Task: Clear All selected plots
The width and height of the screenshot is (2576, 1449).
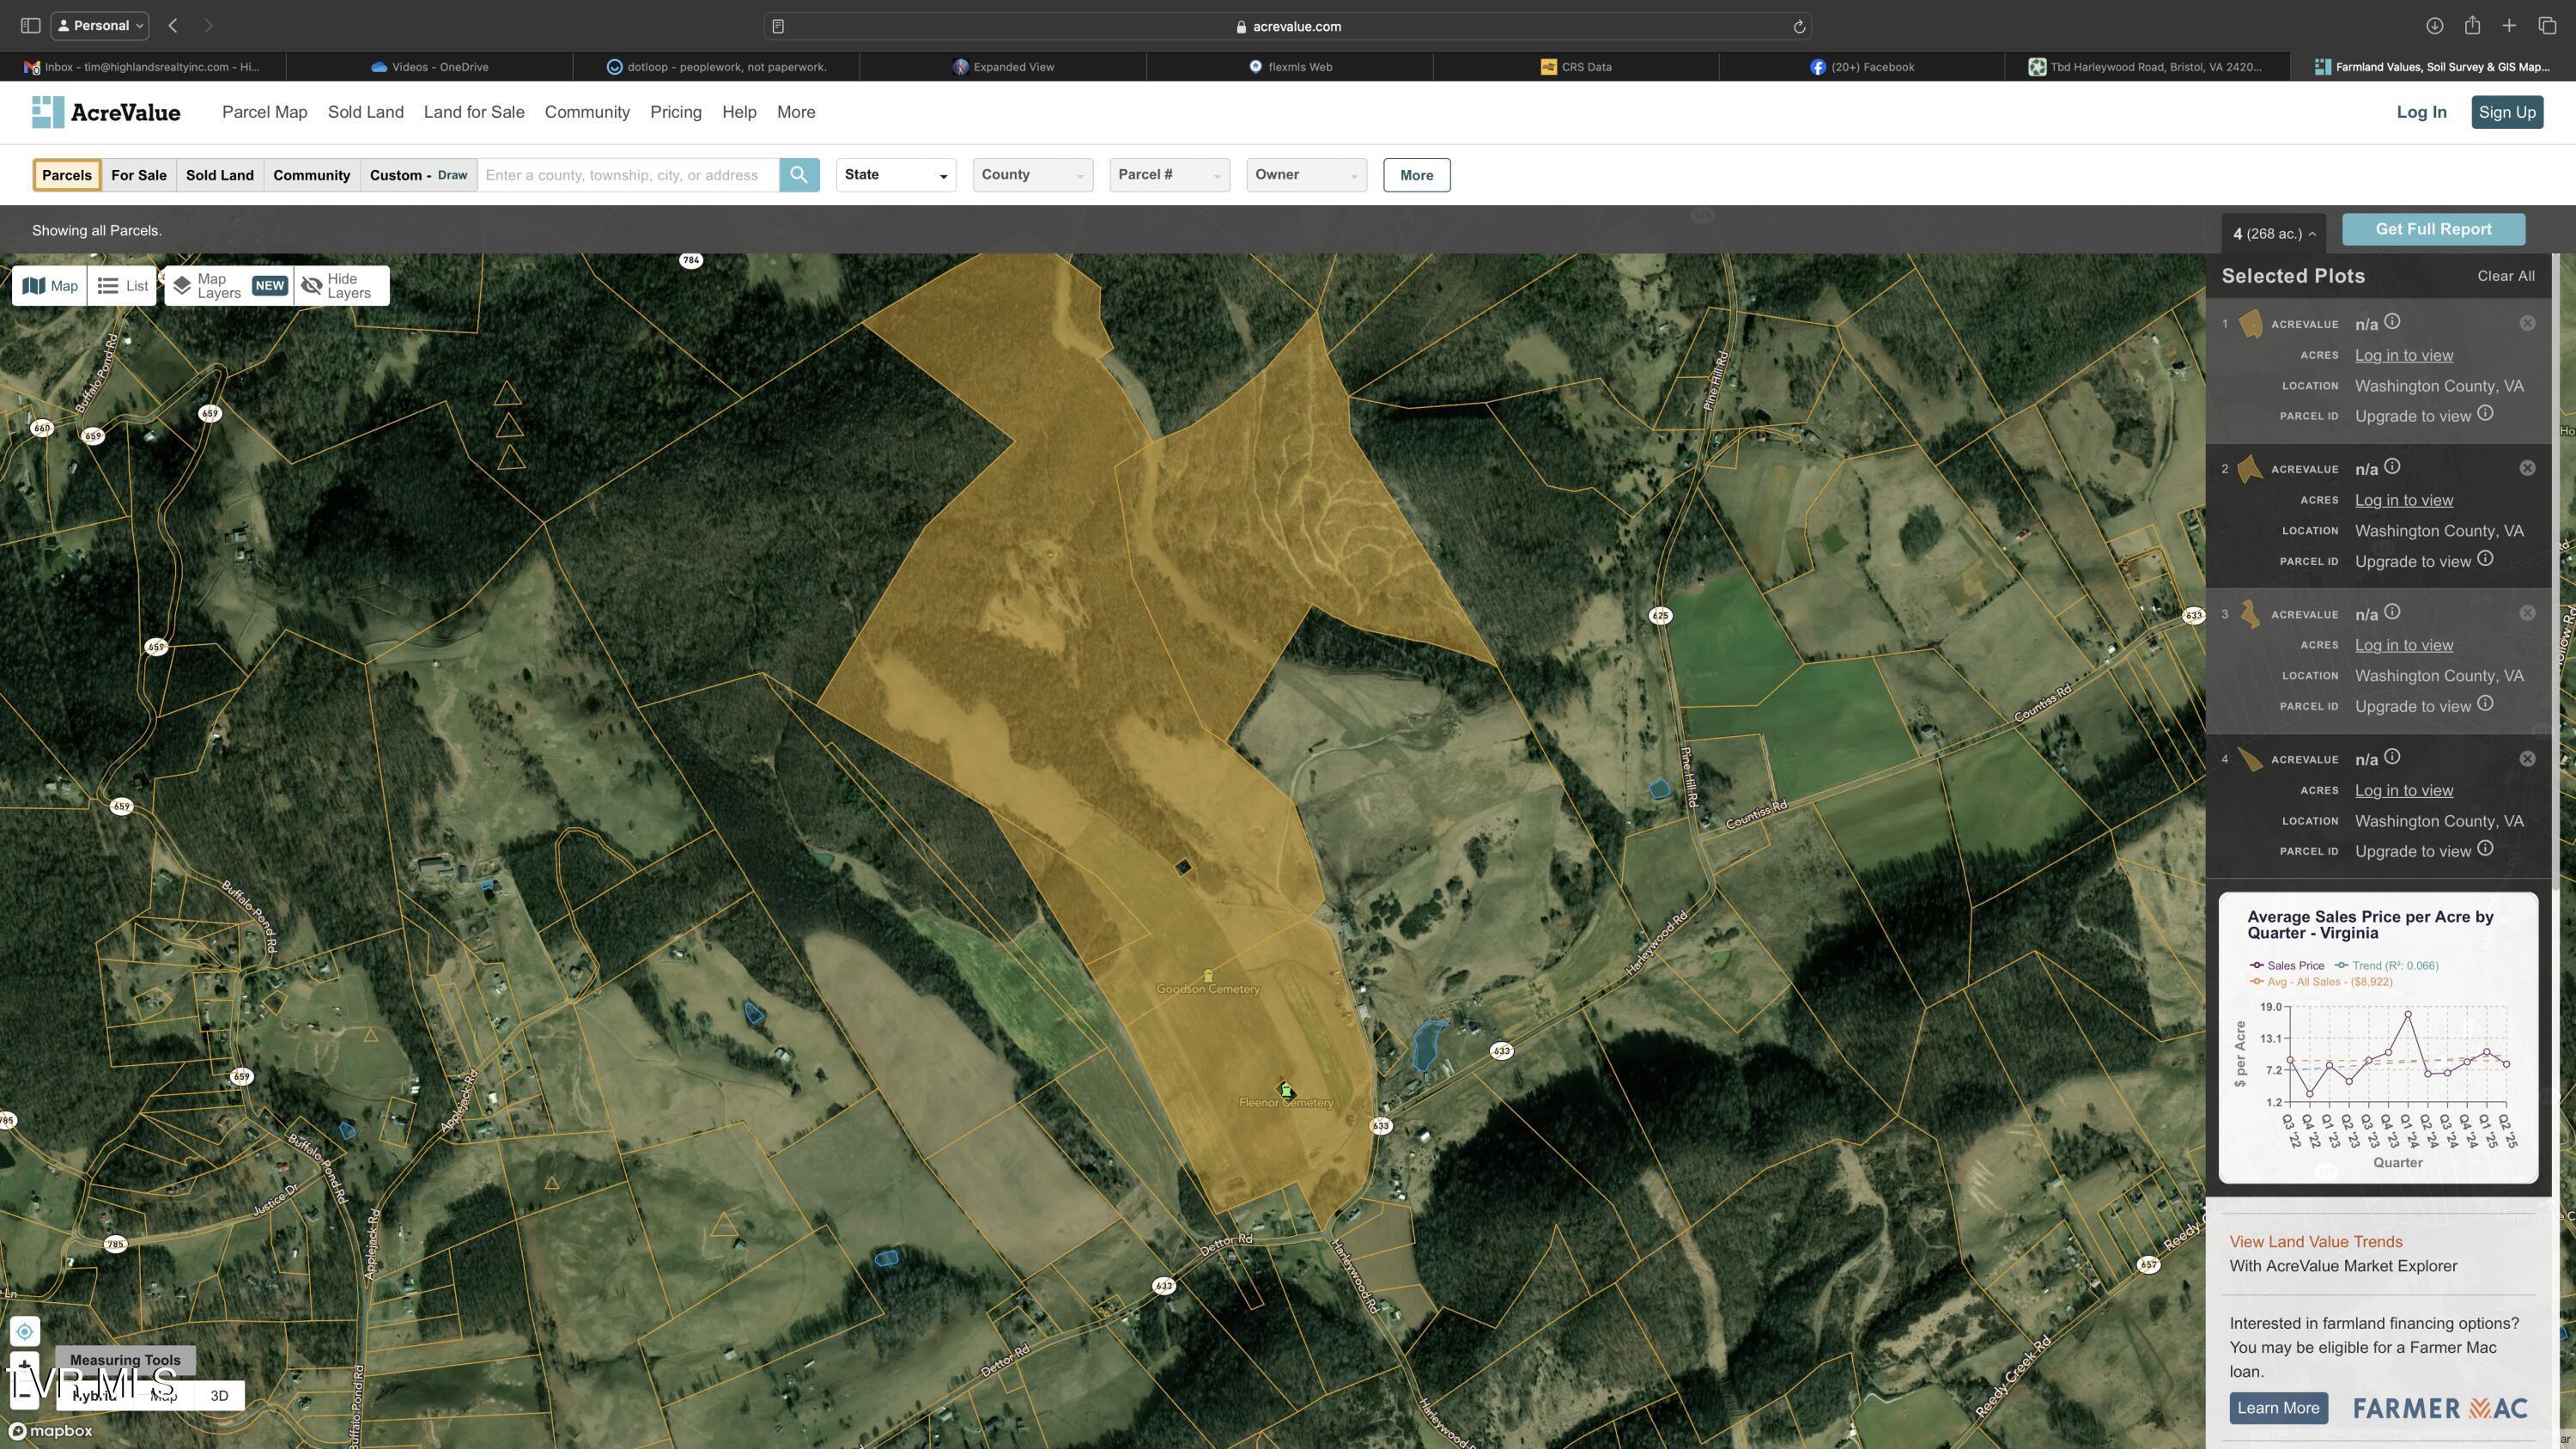Action: pos(2506,275)
